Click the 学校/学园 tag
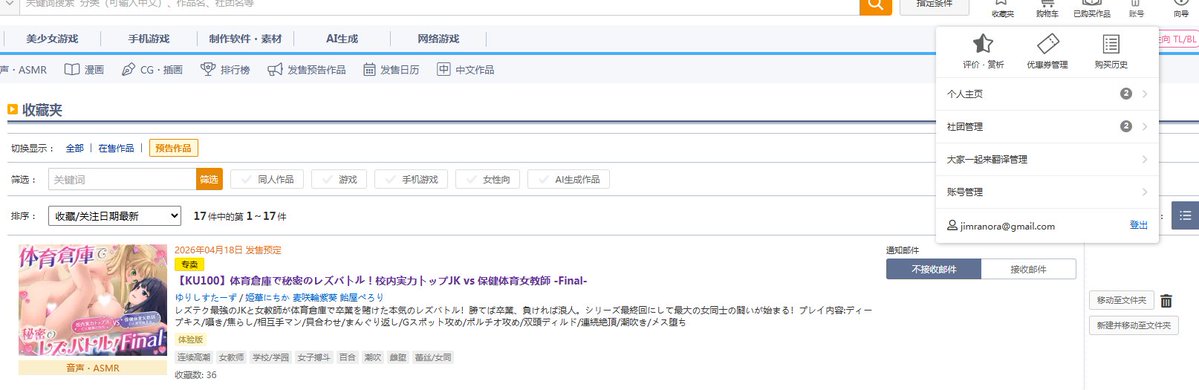 (x=271, y=357)
